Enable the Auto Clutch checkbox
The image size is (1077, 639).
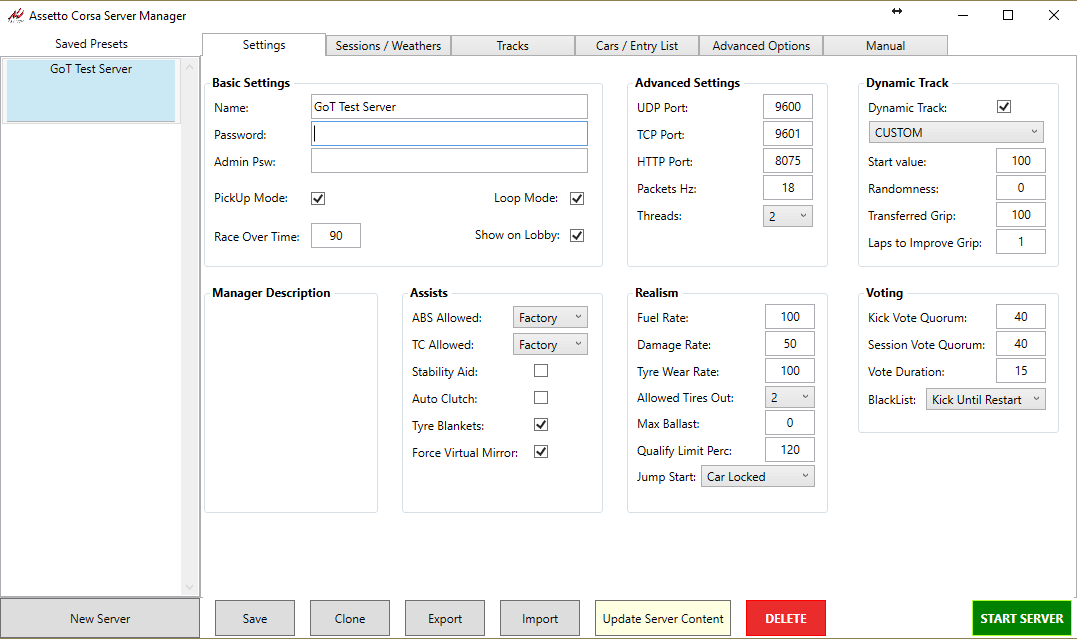pos(541,398)
